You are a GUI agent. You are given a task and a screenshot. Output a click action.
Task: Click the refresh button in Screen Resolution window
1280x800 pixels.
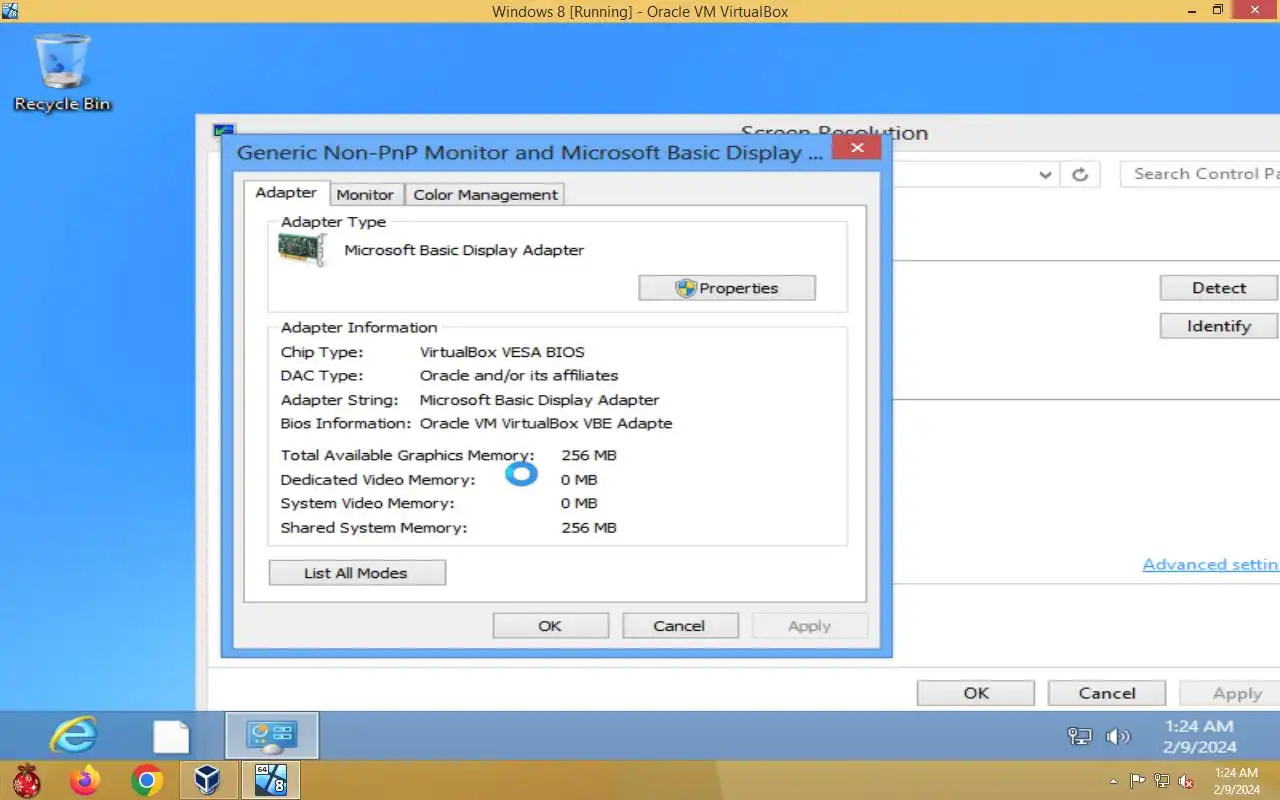[x=1080, y=174]
